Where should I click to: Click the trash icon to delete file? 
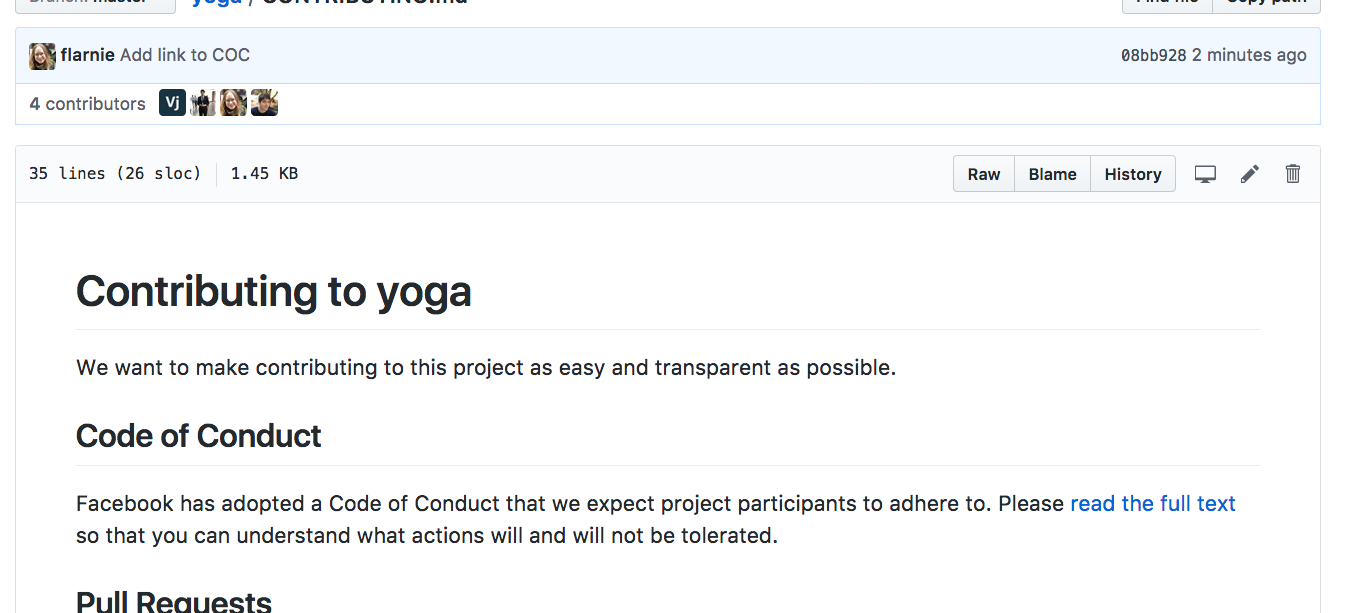(x=1293, y=174)
